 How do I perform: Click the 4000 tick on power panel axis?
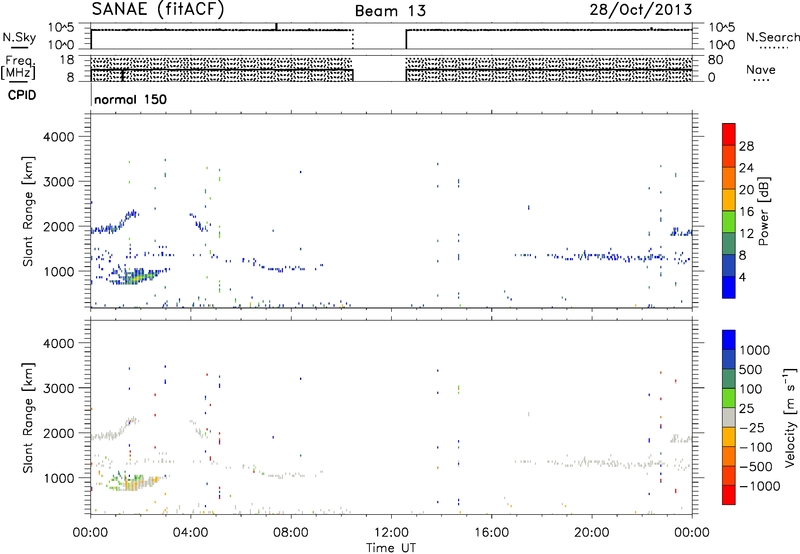pos(59,137)
